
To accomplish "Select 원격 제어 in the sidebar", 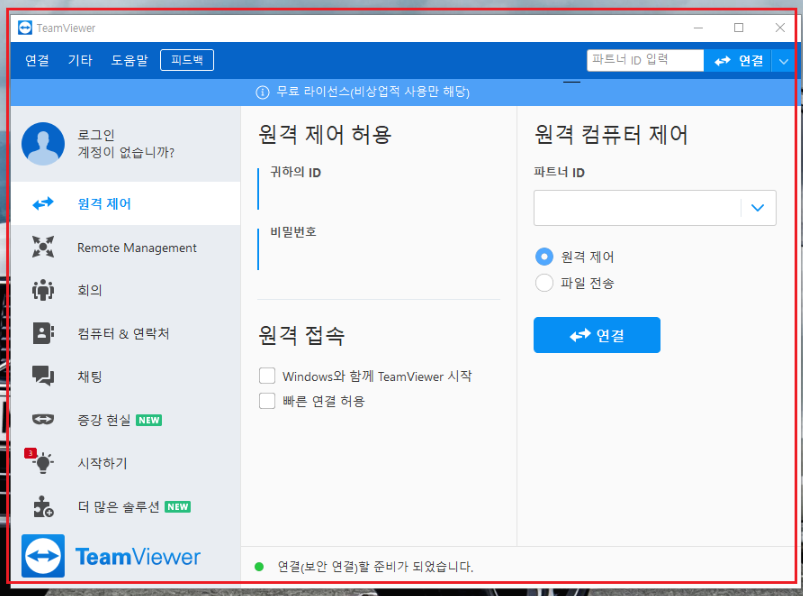I will click(x=125, y=204).
